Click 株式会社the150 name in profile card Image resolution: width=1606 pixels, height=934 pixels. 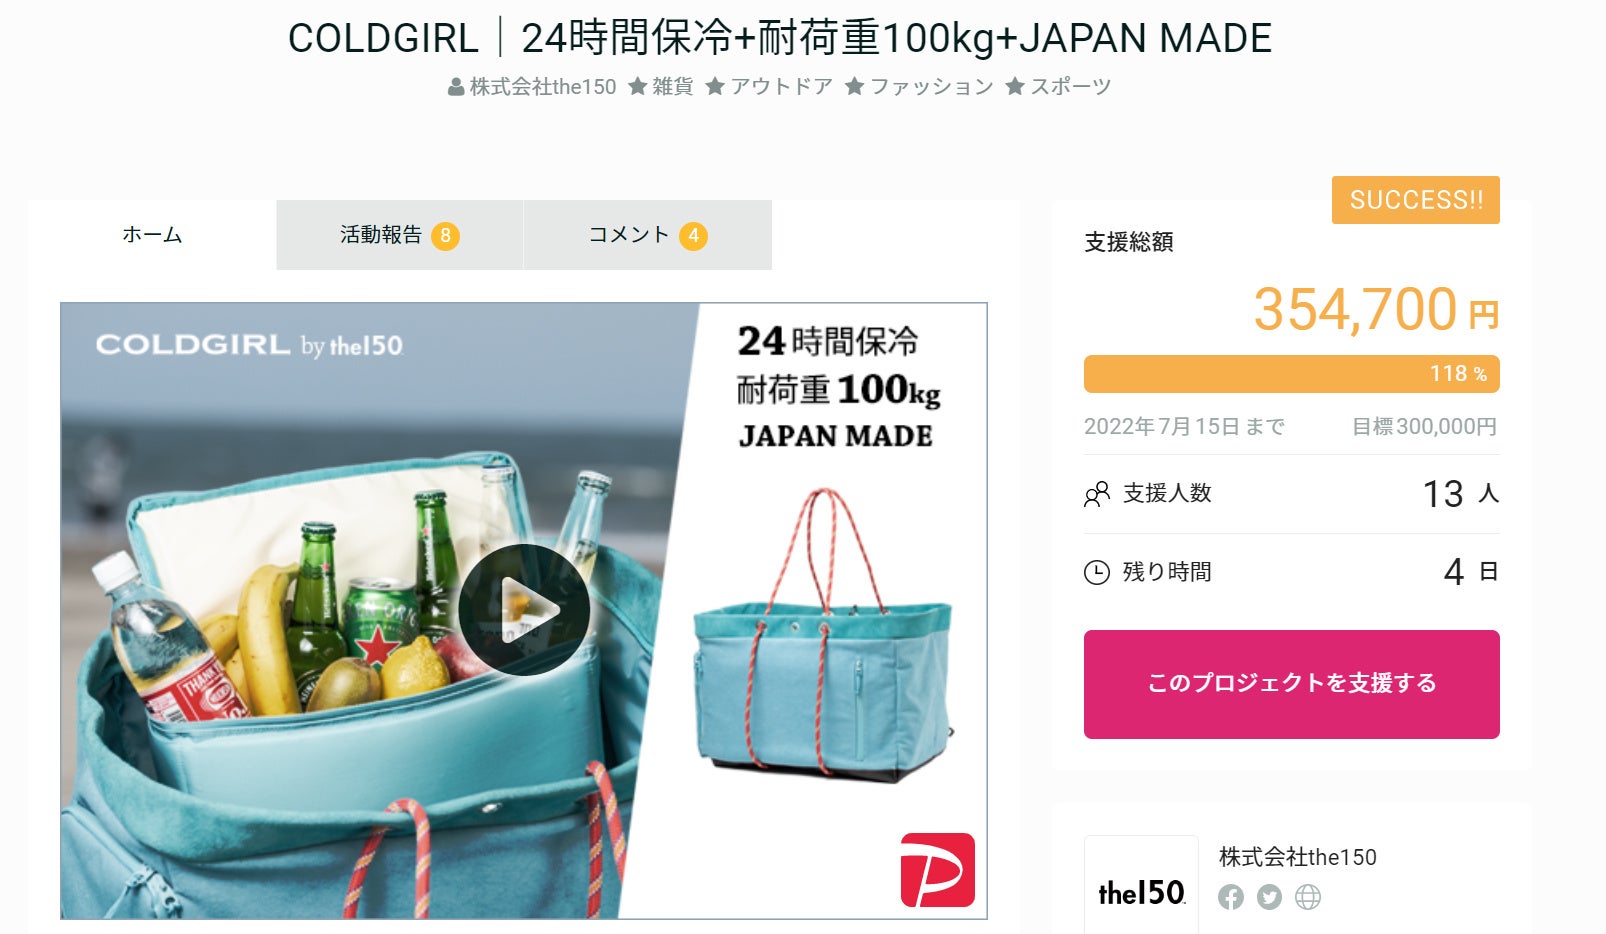1298,857
